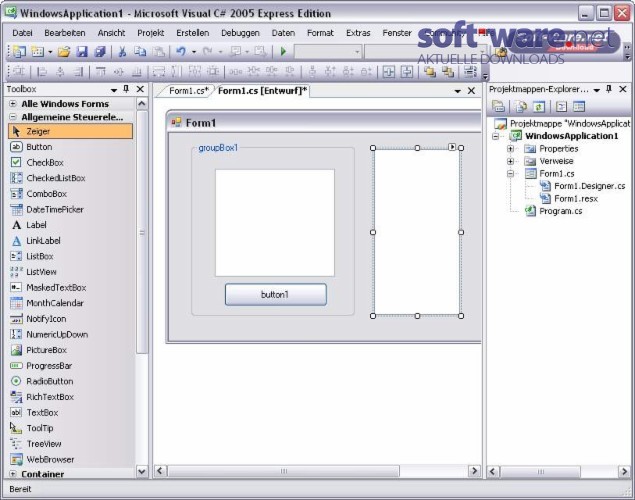The width and height of the screenshot is (635, 500).
Task: Switch to Form1.cs [Entwurf] designer tab
Action: (x=262, y=91)
